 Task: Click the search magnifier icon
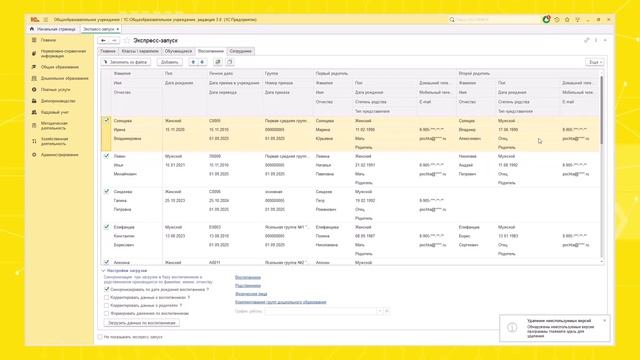(x=452, y=20)
